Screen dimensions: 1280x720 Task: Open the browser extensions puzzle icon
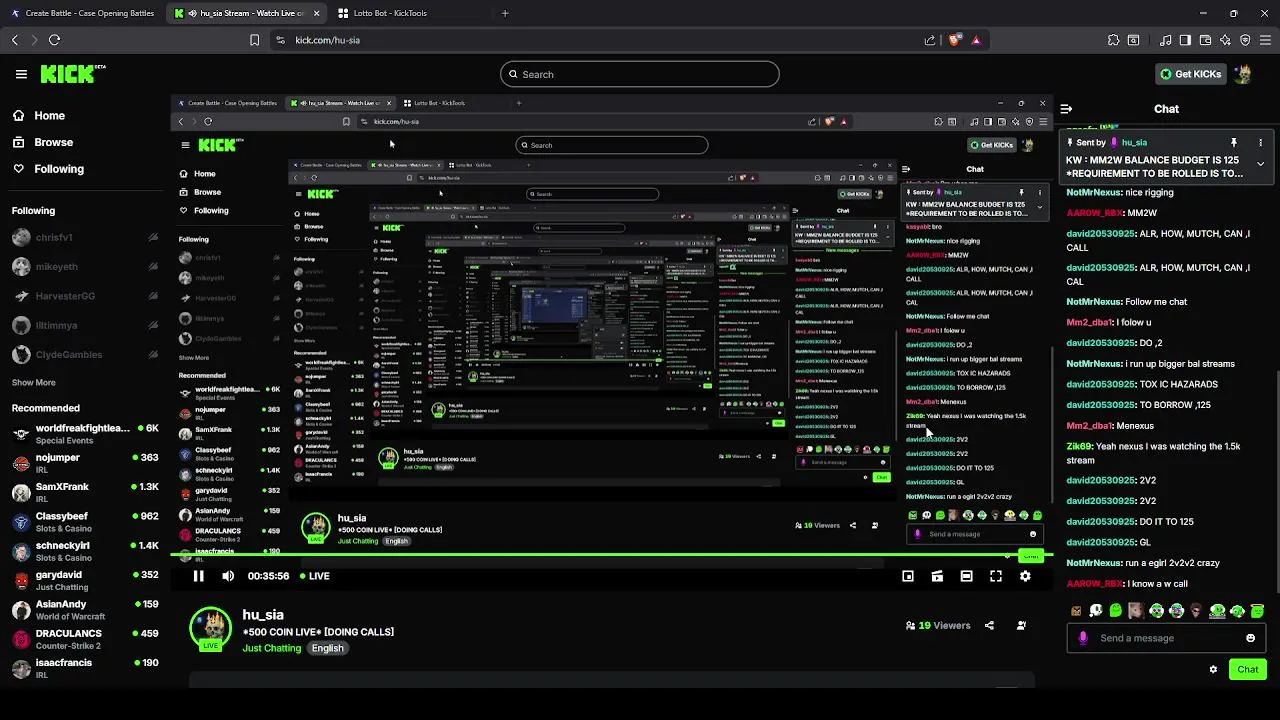(1113, 40)
